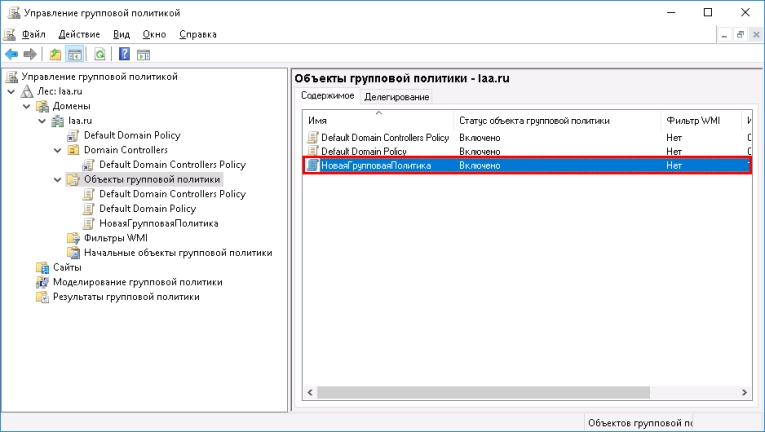Click the Back arrow in the toolbar
Screen dimensions: 765x432
click(11, 54)
